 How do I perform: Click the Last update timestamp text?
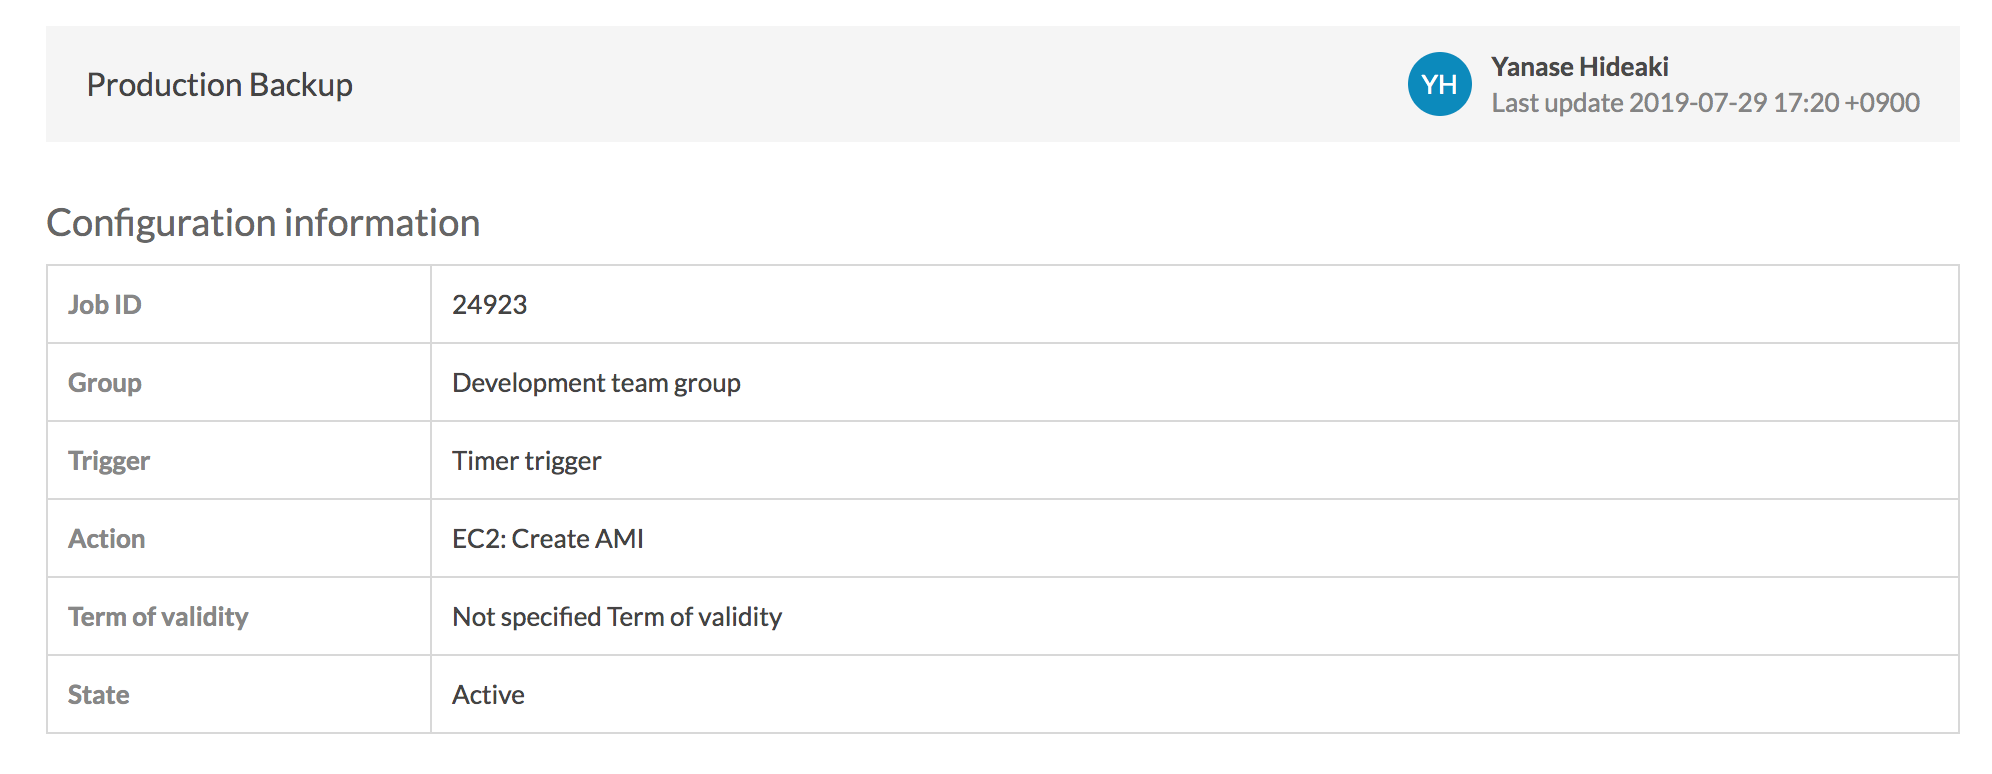click(1705, 103)
